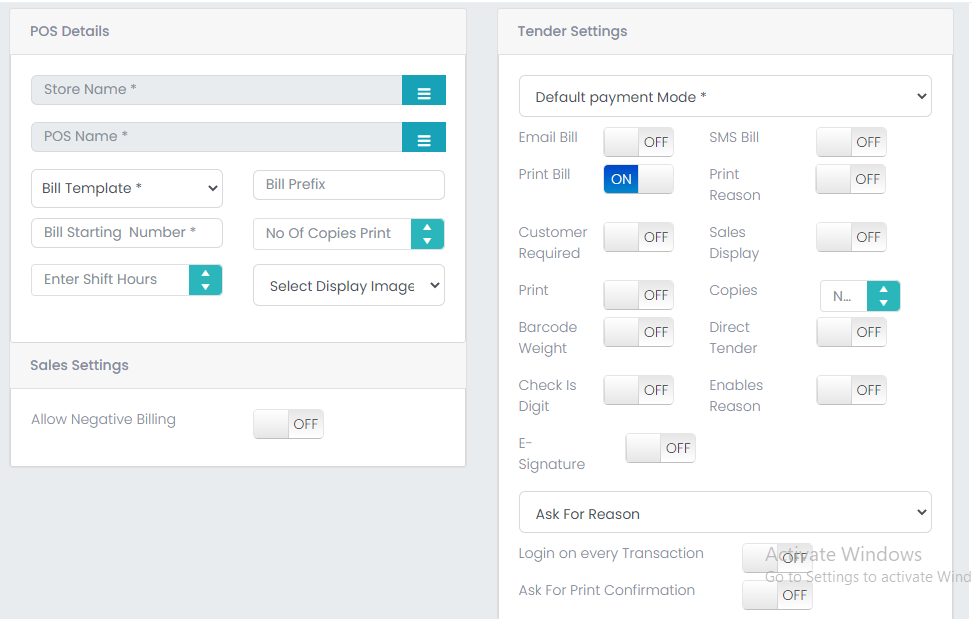This screenshot has height=624, width=975.
Task: Enable the Direct Tender switch
Action: pyautogui.click(x=851, y=333)
